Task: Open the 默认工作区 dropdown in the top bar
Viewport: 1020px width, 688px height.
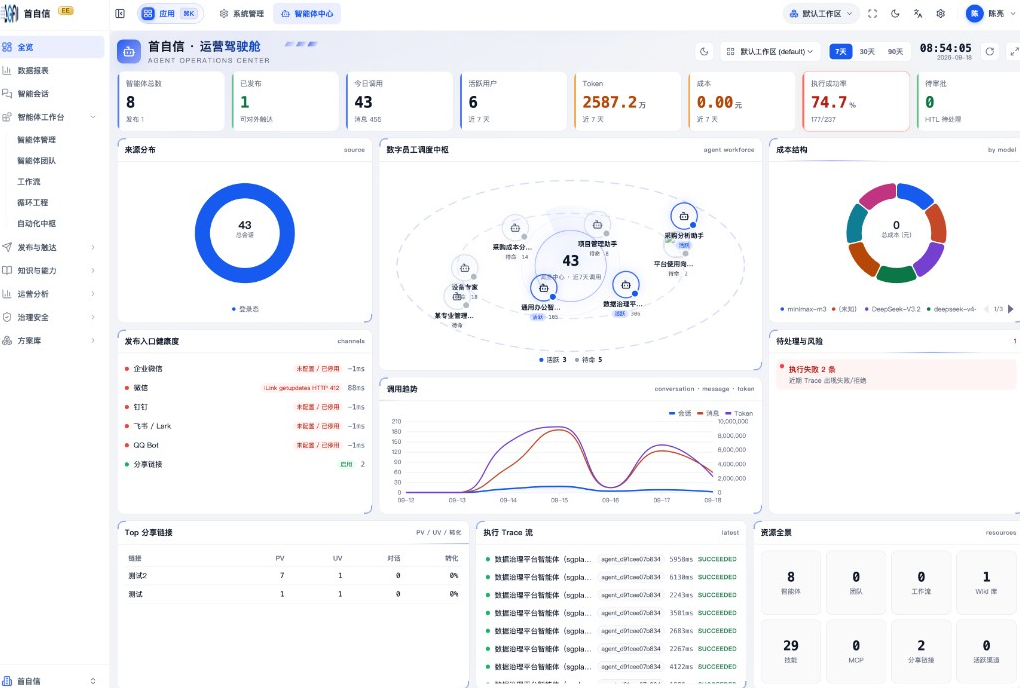Action: coord(820,13)
